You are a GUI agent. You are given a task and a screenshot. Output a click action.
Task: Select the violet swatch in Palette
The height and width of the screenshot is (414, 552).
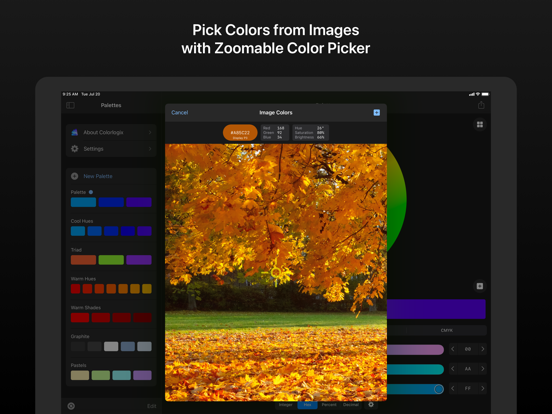[139, 202]
